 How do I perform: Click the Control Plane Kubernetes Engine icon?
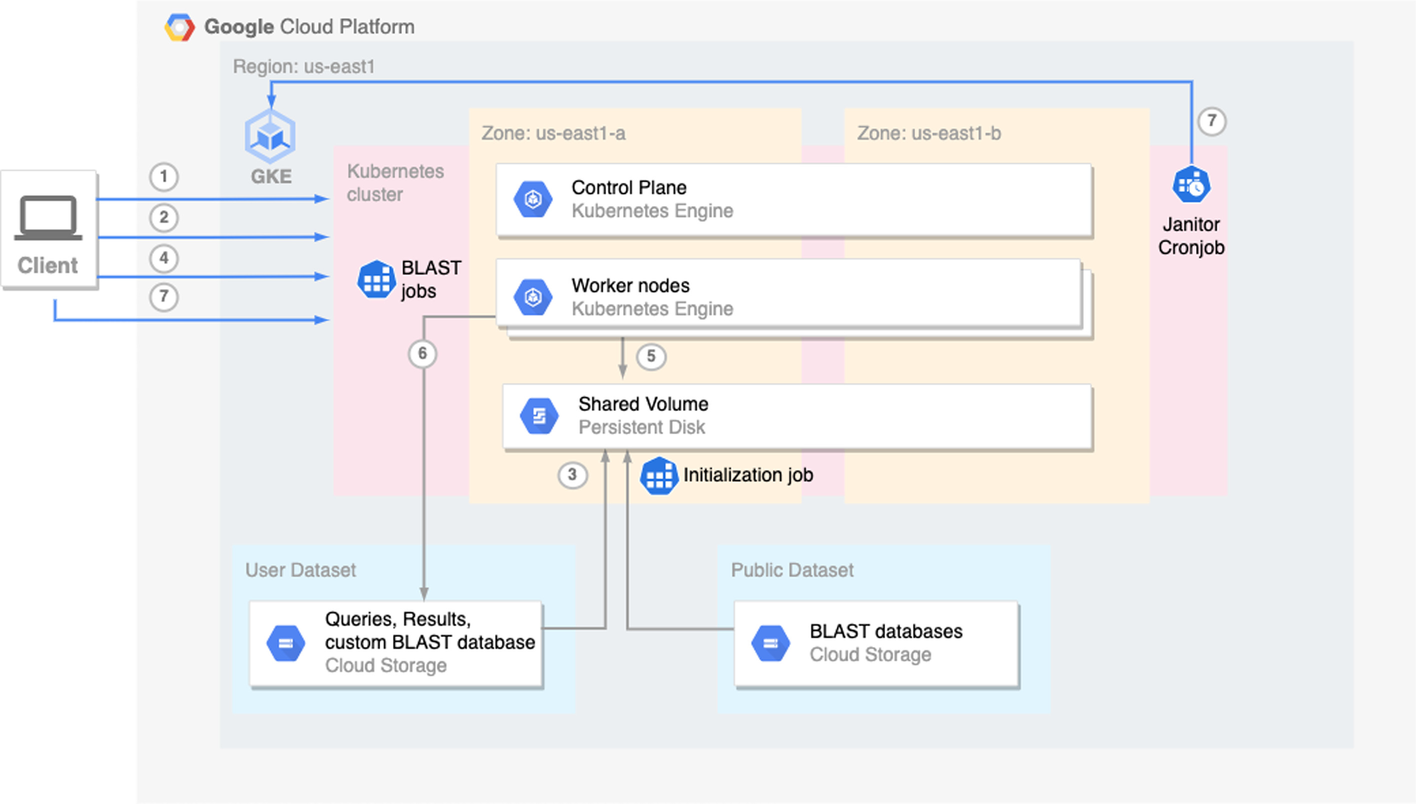point(533,200)
